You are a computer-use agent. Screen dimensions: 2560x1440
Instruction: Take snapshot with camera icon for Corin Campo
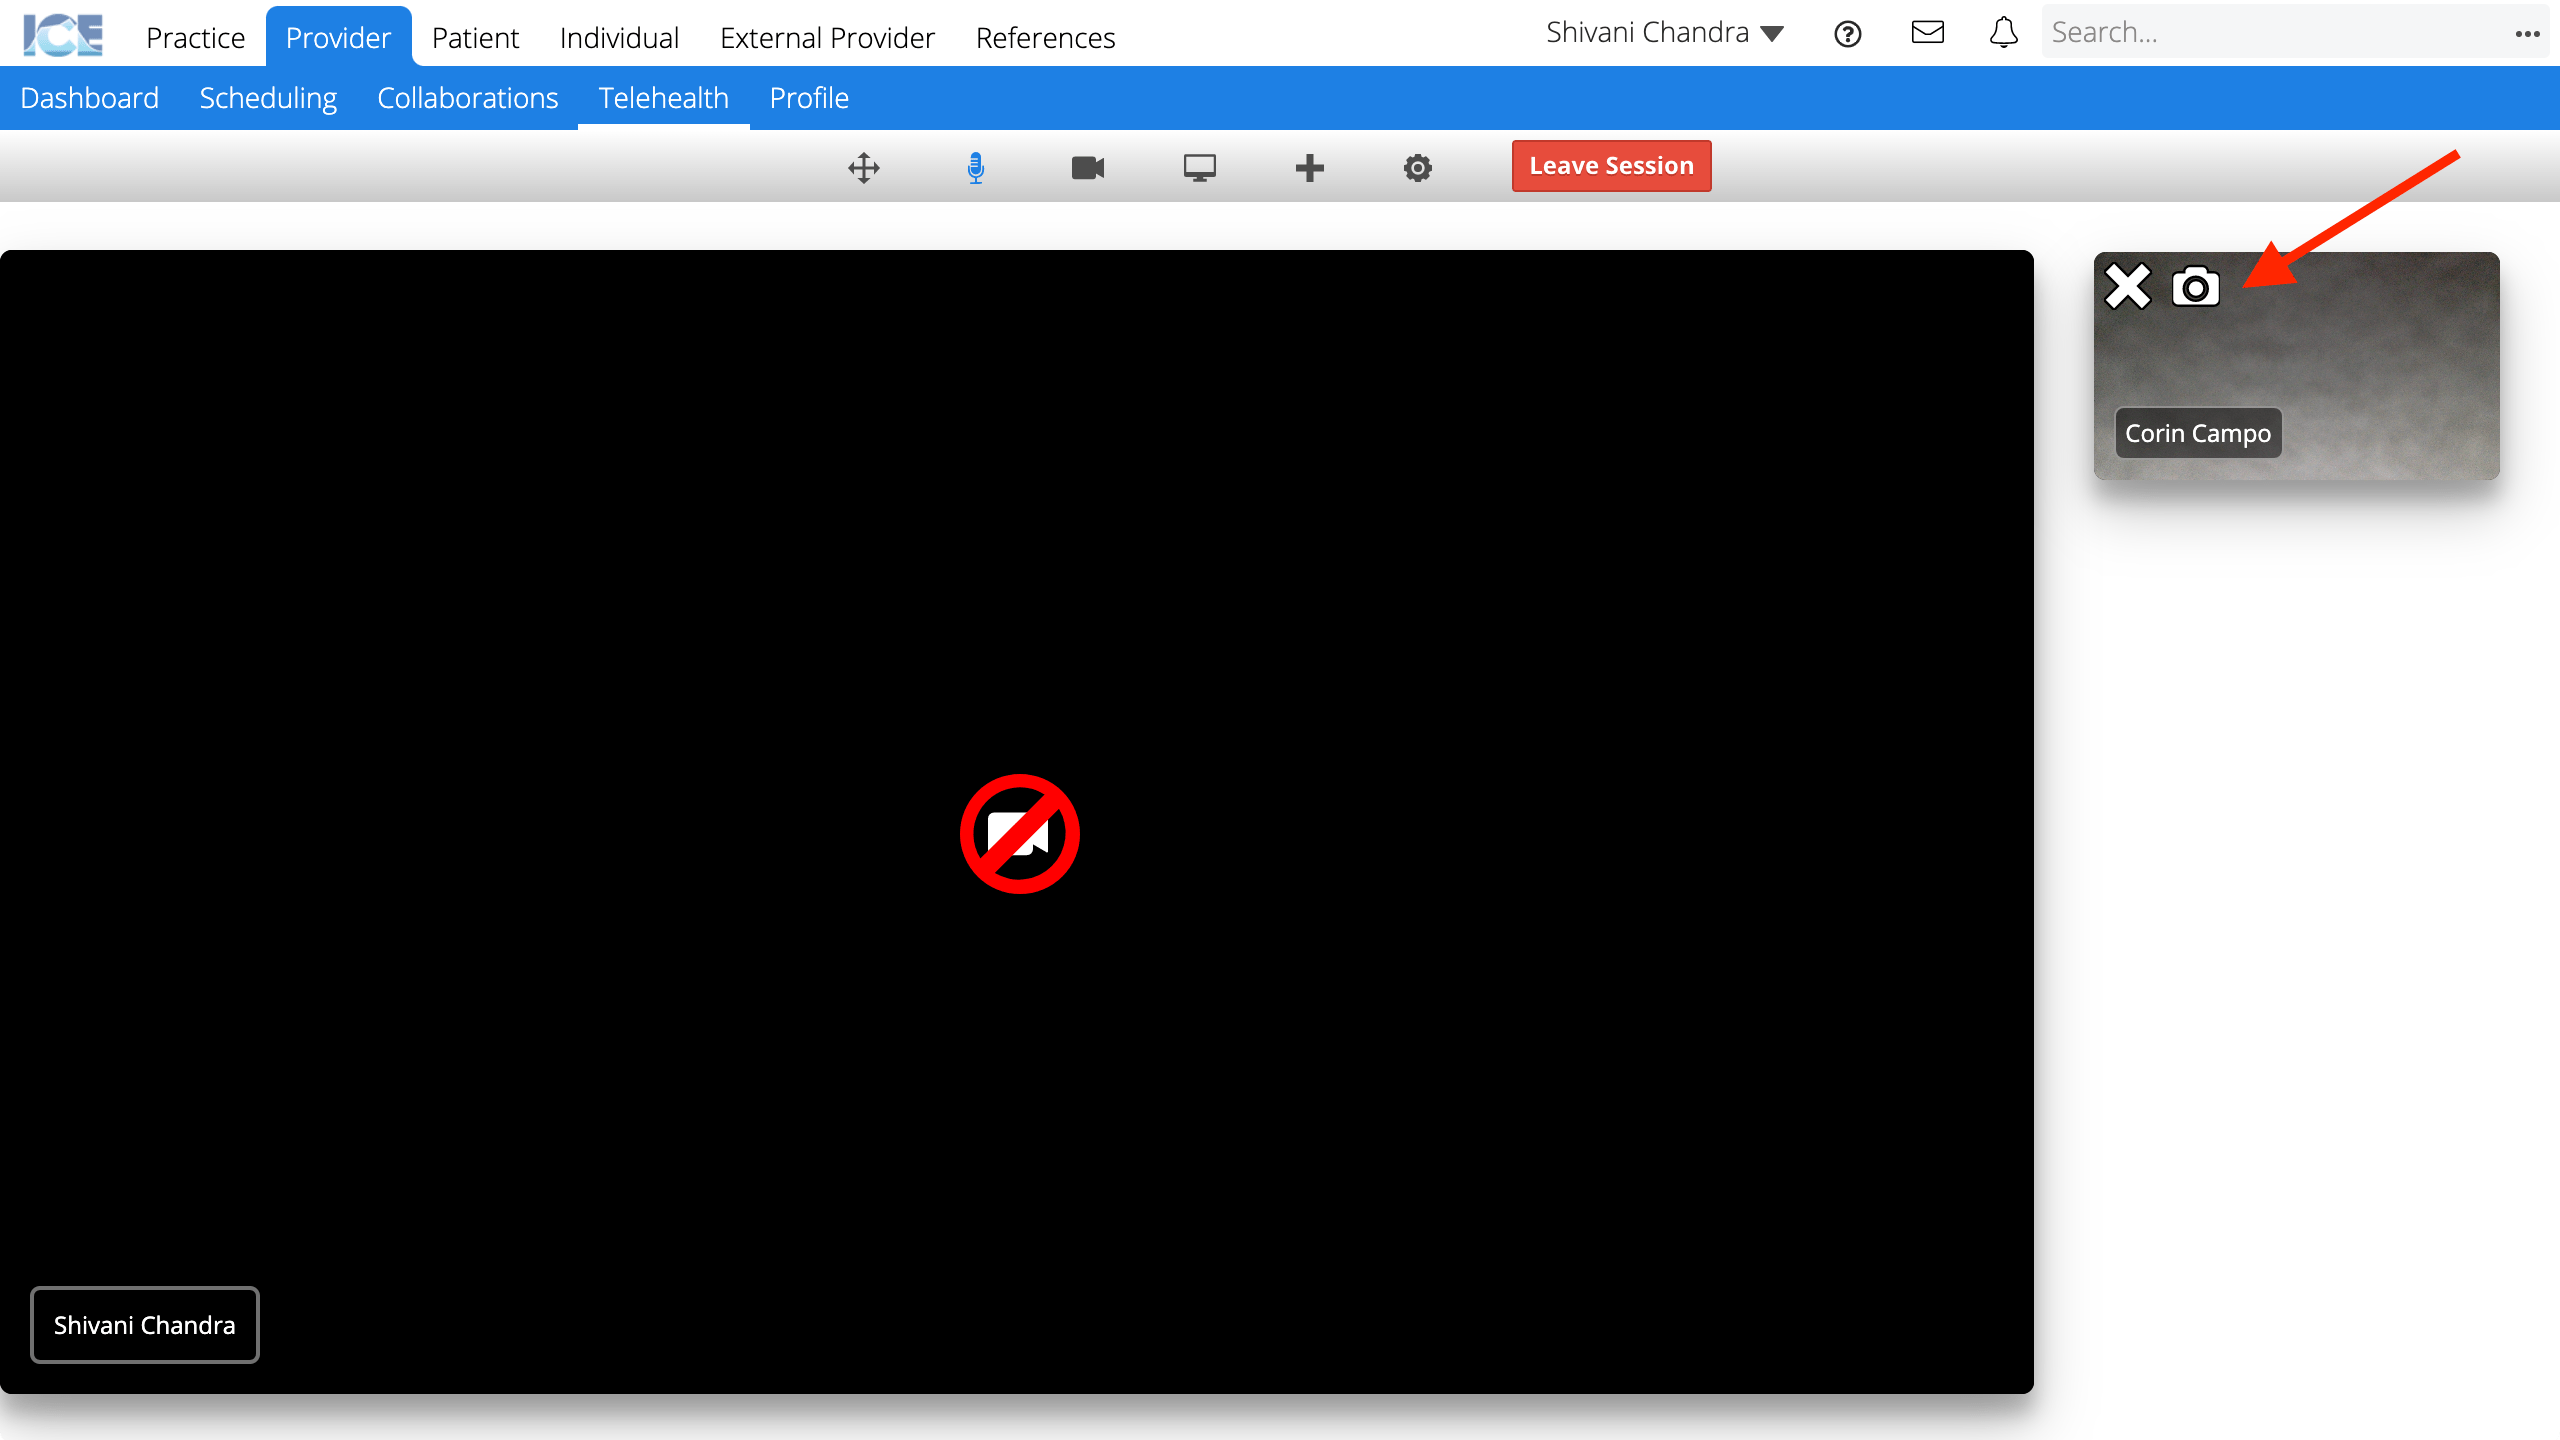[2194, 287]
